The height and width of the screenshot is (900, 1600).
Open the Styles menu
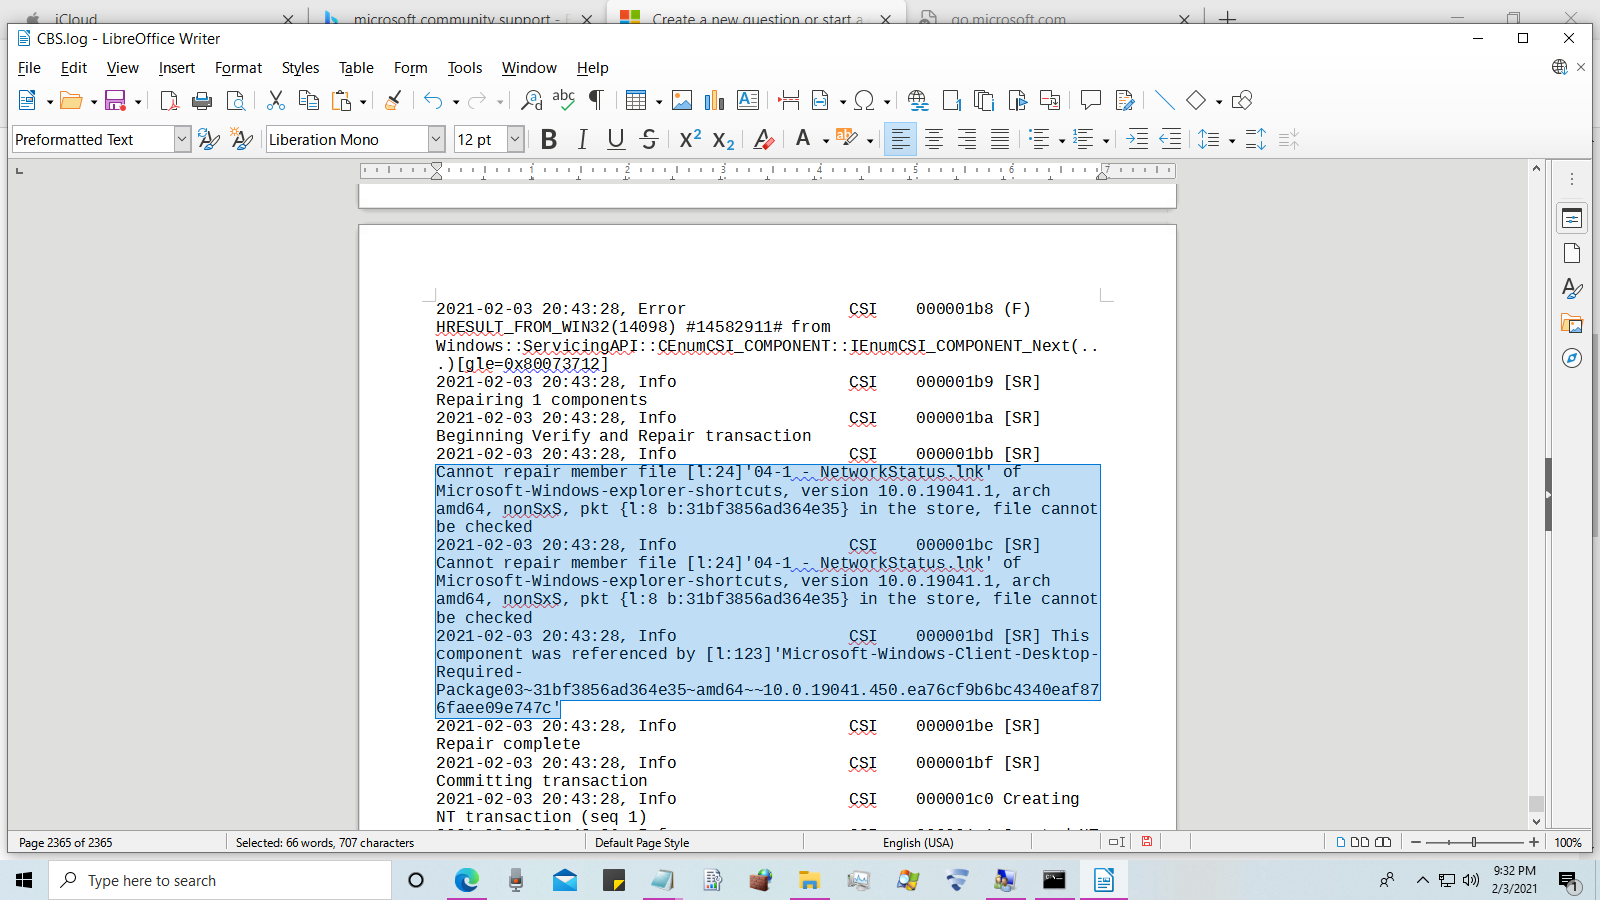300,68
